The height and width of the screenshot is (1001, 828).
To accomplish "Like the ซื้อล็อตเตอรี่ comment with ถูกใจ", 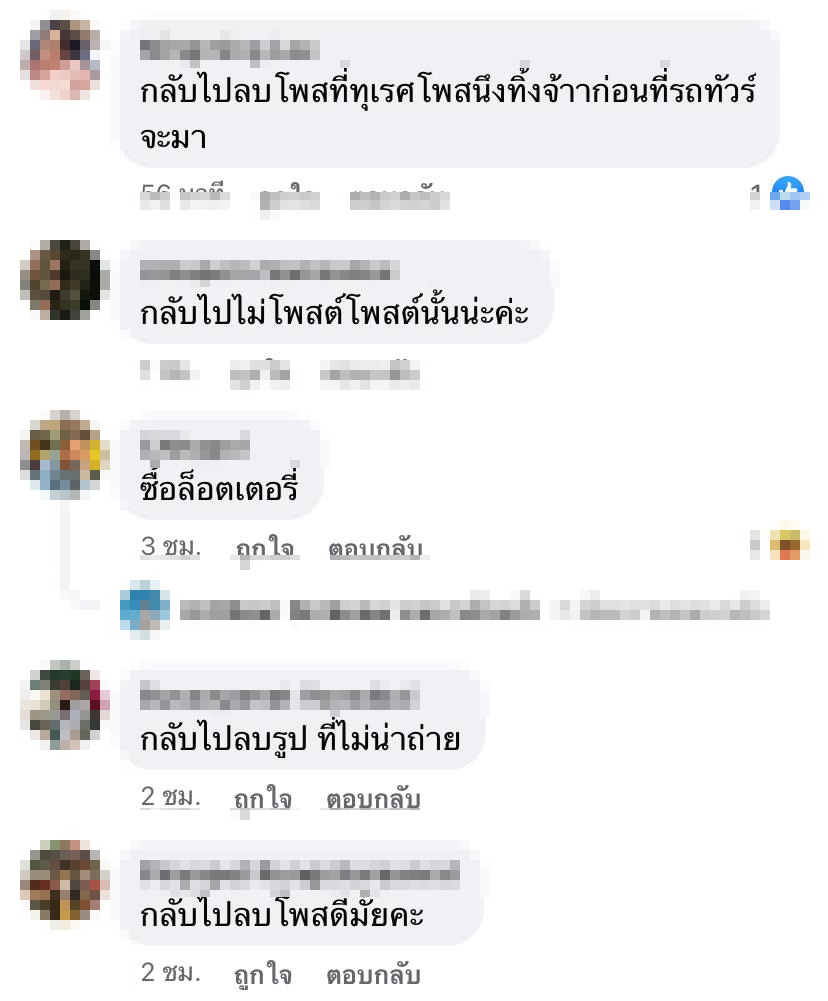I will (264, 548).
